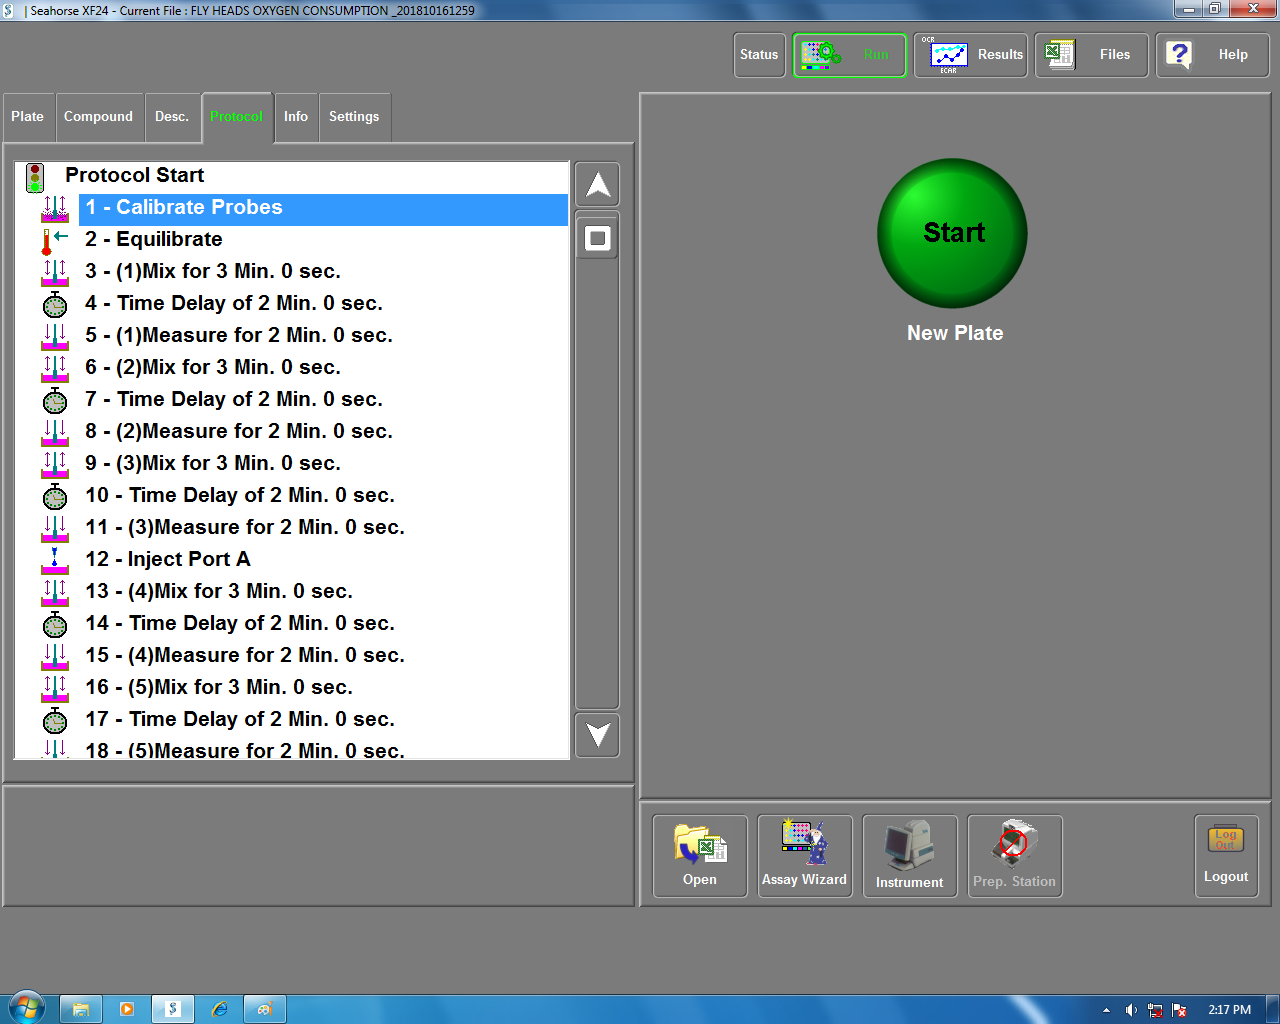Open the Prep. Station panel
Image resolution: width=1280 pixels, height=1024 pixels.
(x=1015, y=856)
